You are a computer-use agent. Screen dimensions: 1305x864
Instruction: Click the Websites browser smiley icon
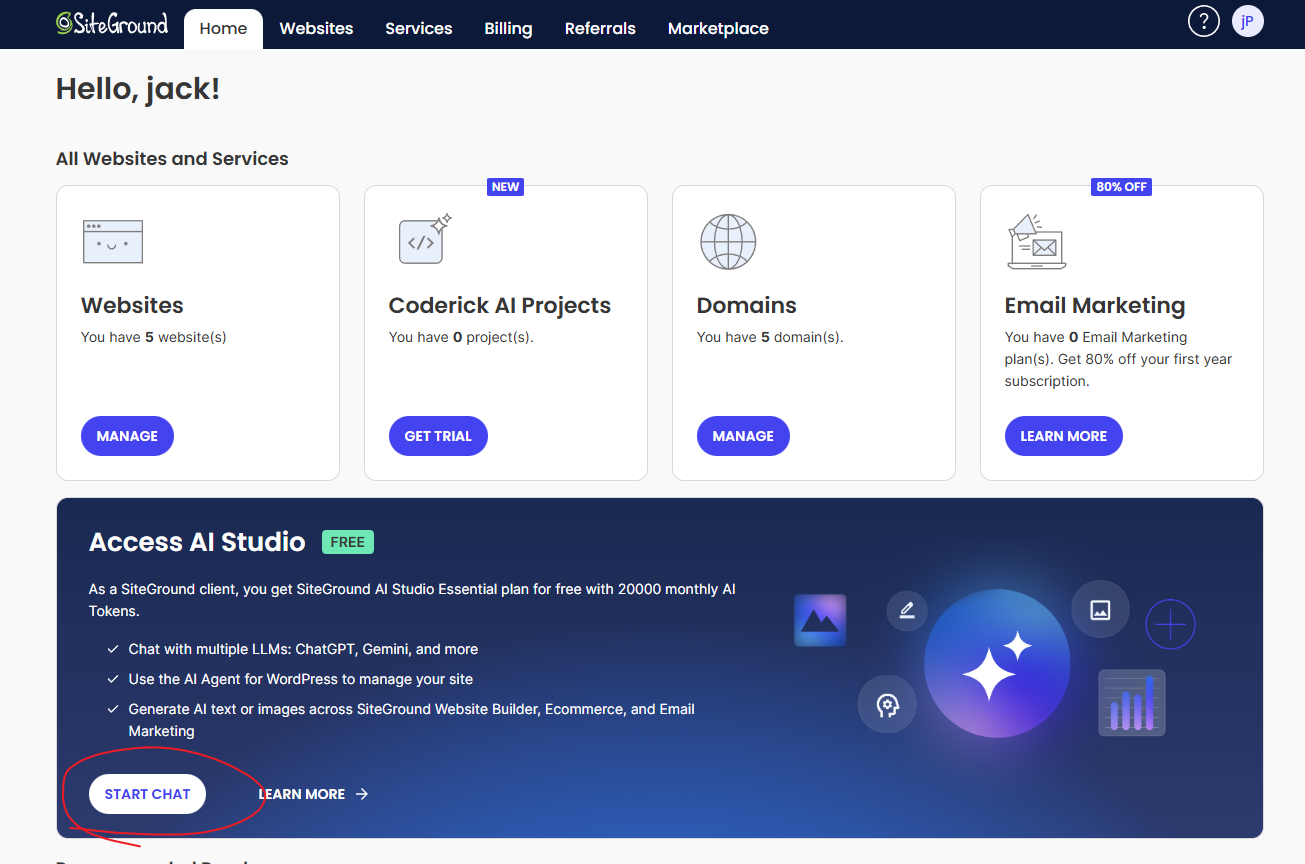[x=112, y=242]
